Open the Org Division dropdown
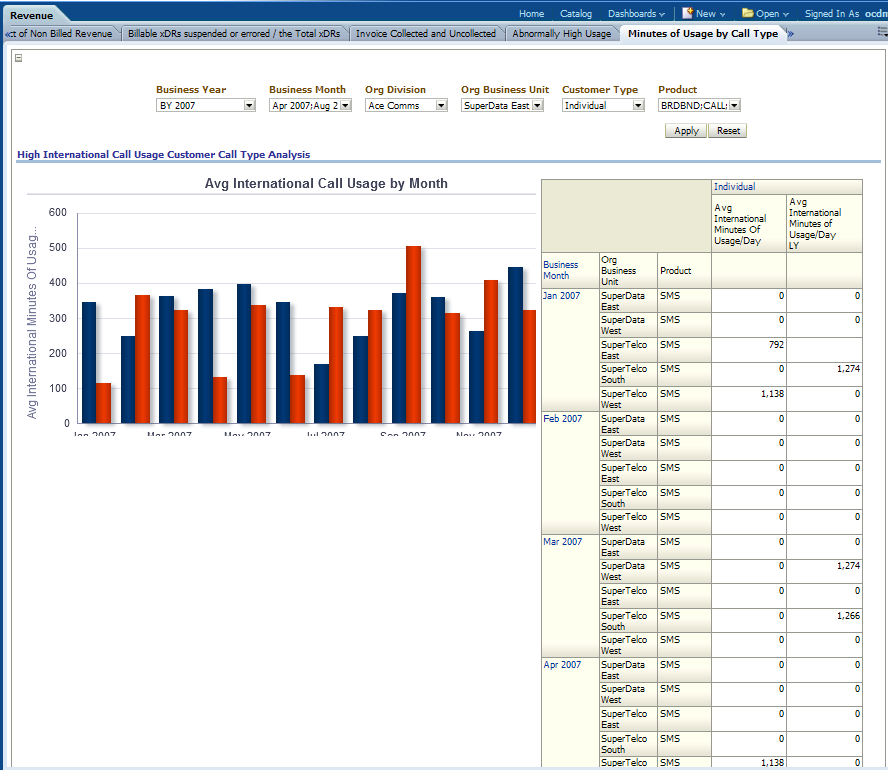The height and width of the screenshot is (770, 888). click(x=441, y=105)
